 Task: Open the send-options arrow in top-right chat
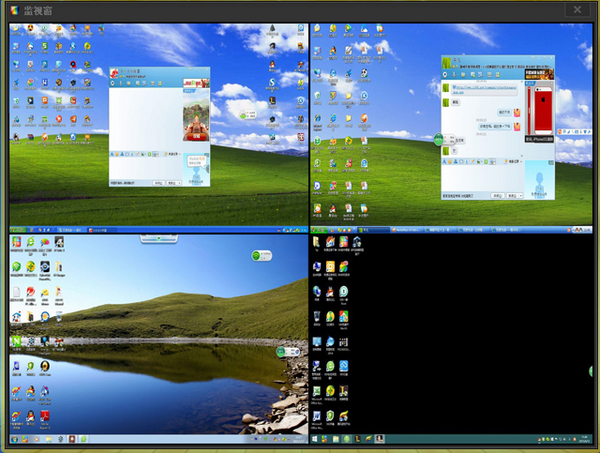(520, 196)
